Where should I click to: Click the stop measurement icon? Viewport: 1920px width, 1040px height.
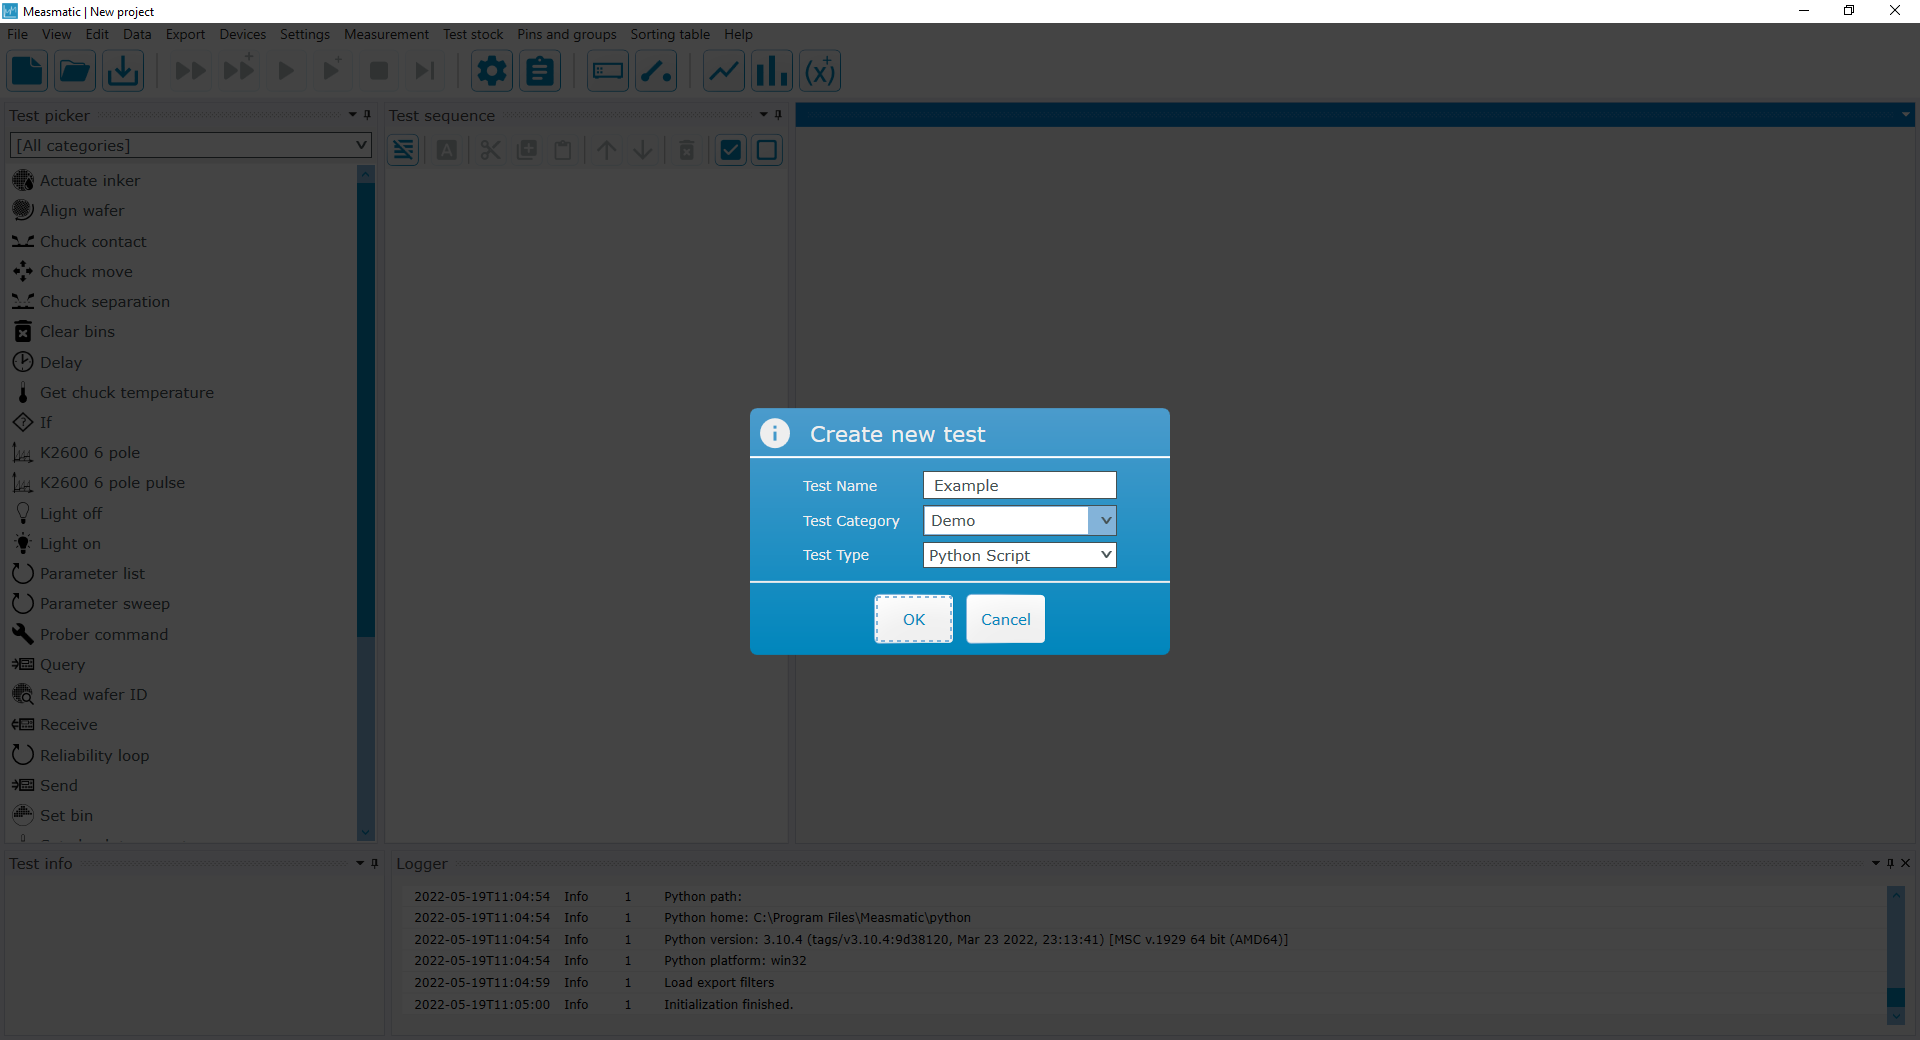click(379, 71)
